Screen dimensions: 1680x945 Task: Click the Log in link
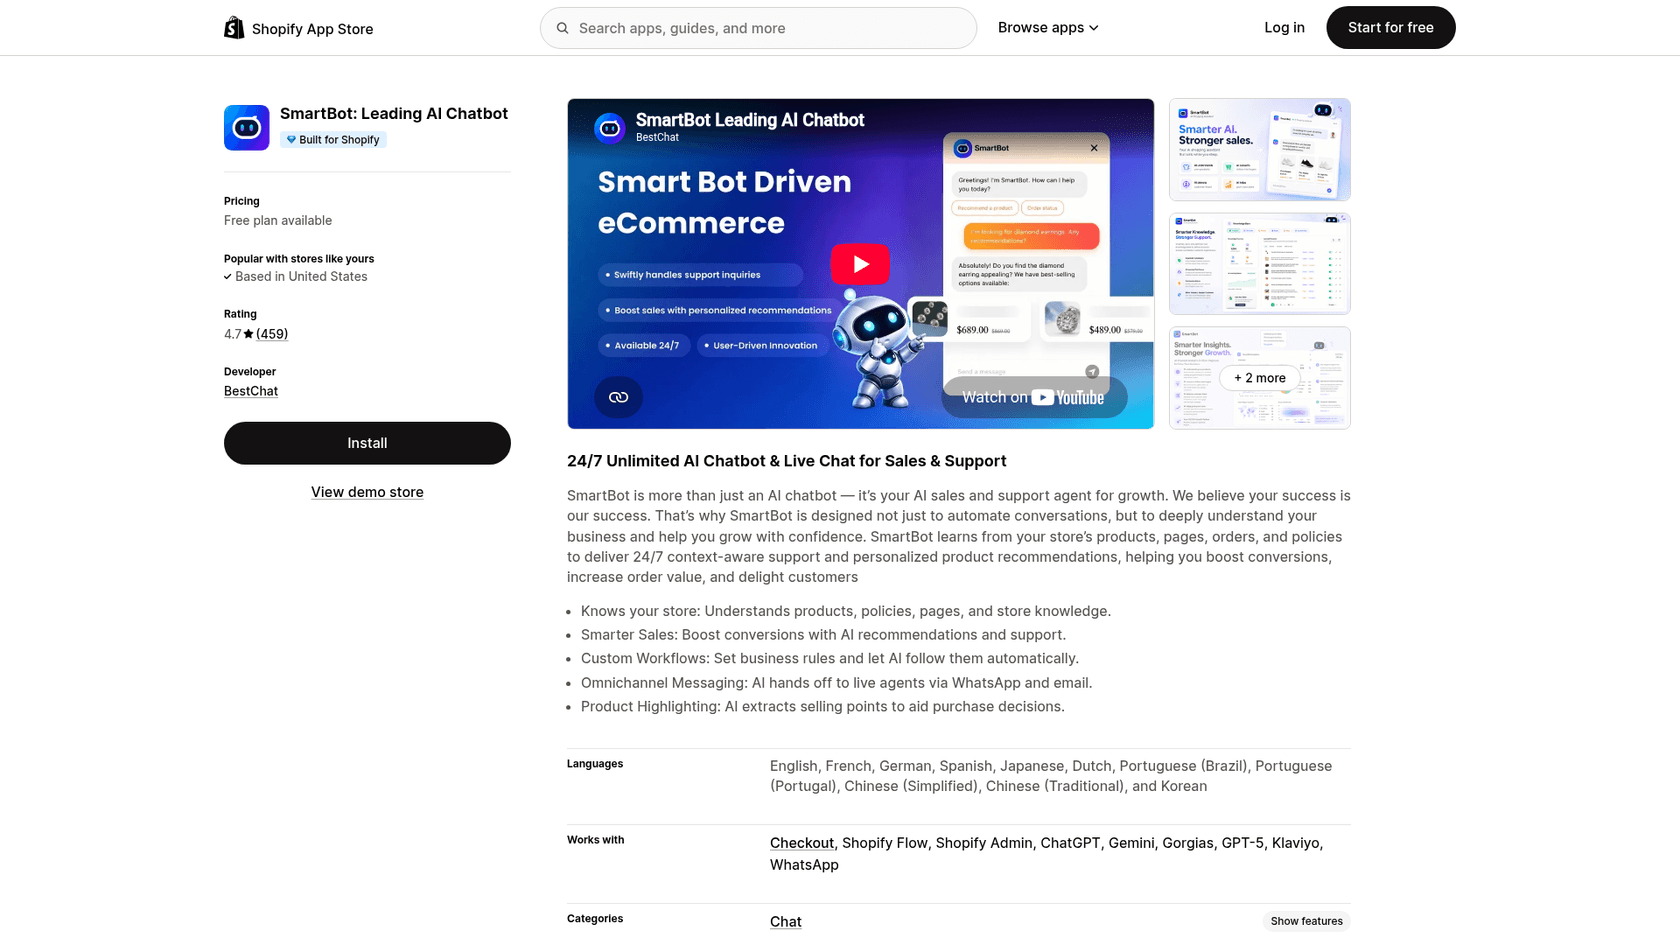point(1284,28)
